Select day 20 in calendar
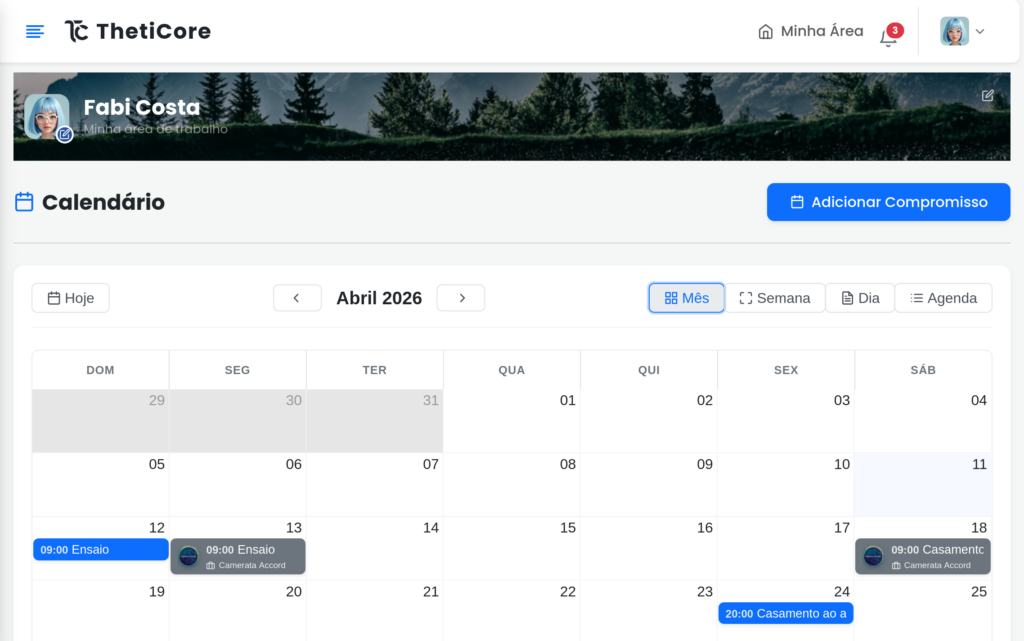This screenshot has width=1024, height=641. 238,611
